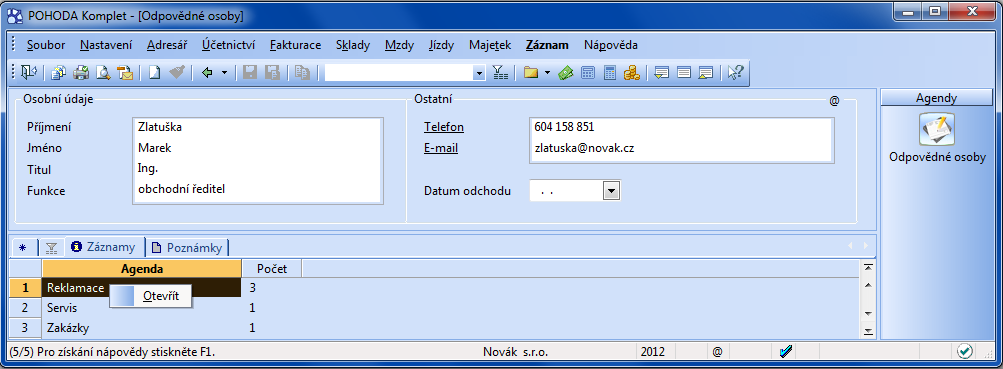Click the E-mail link label
Viewport: 1003px width, 369px height.
(x=441, y=148)
